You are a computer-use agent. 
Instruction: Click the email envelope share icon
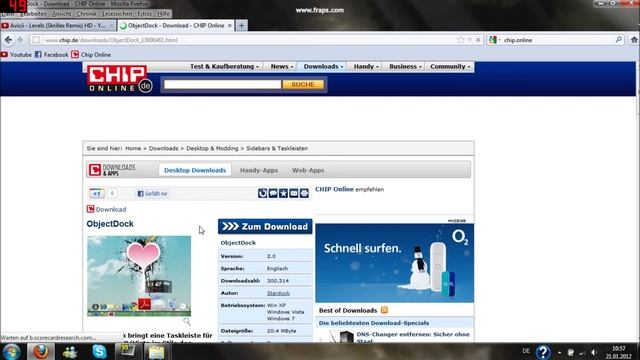coord(293,193)
